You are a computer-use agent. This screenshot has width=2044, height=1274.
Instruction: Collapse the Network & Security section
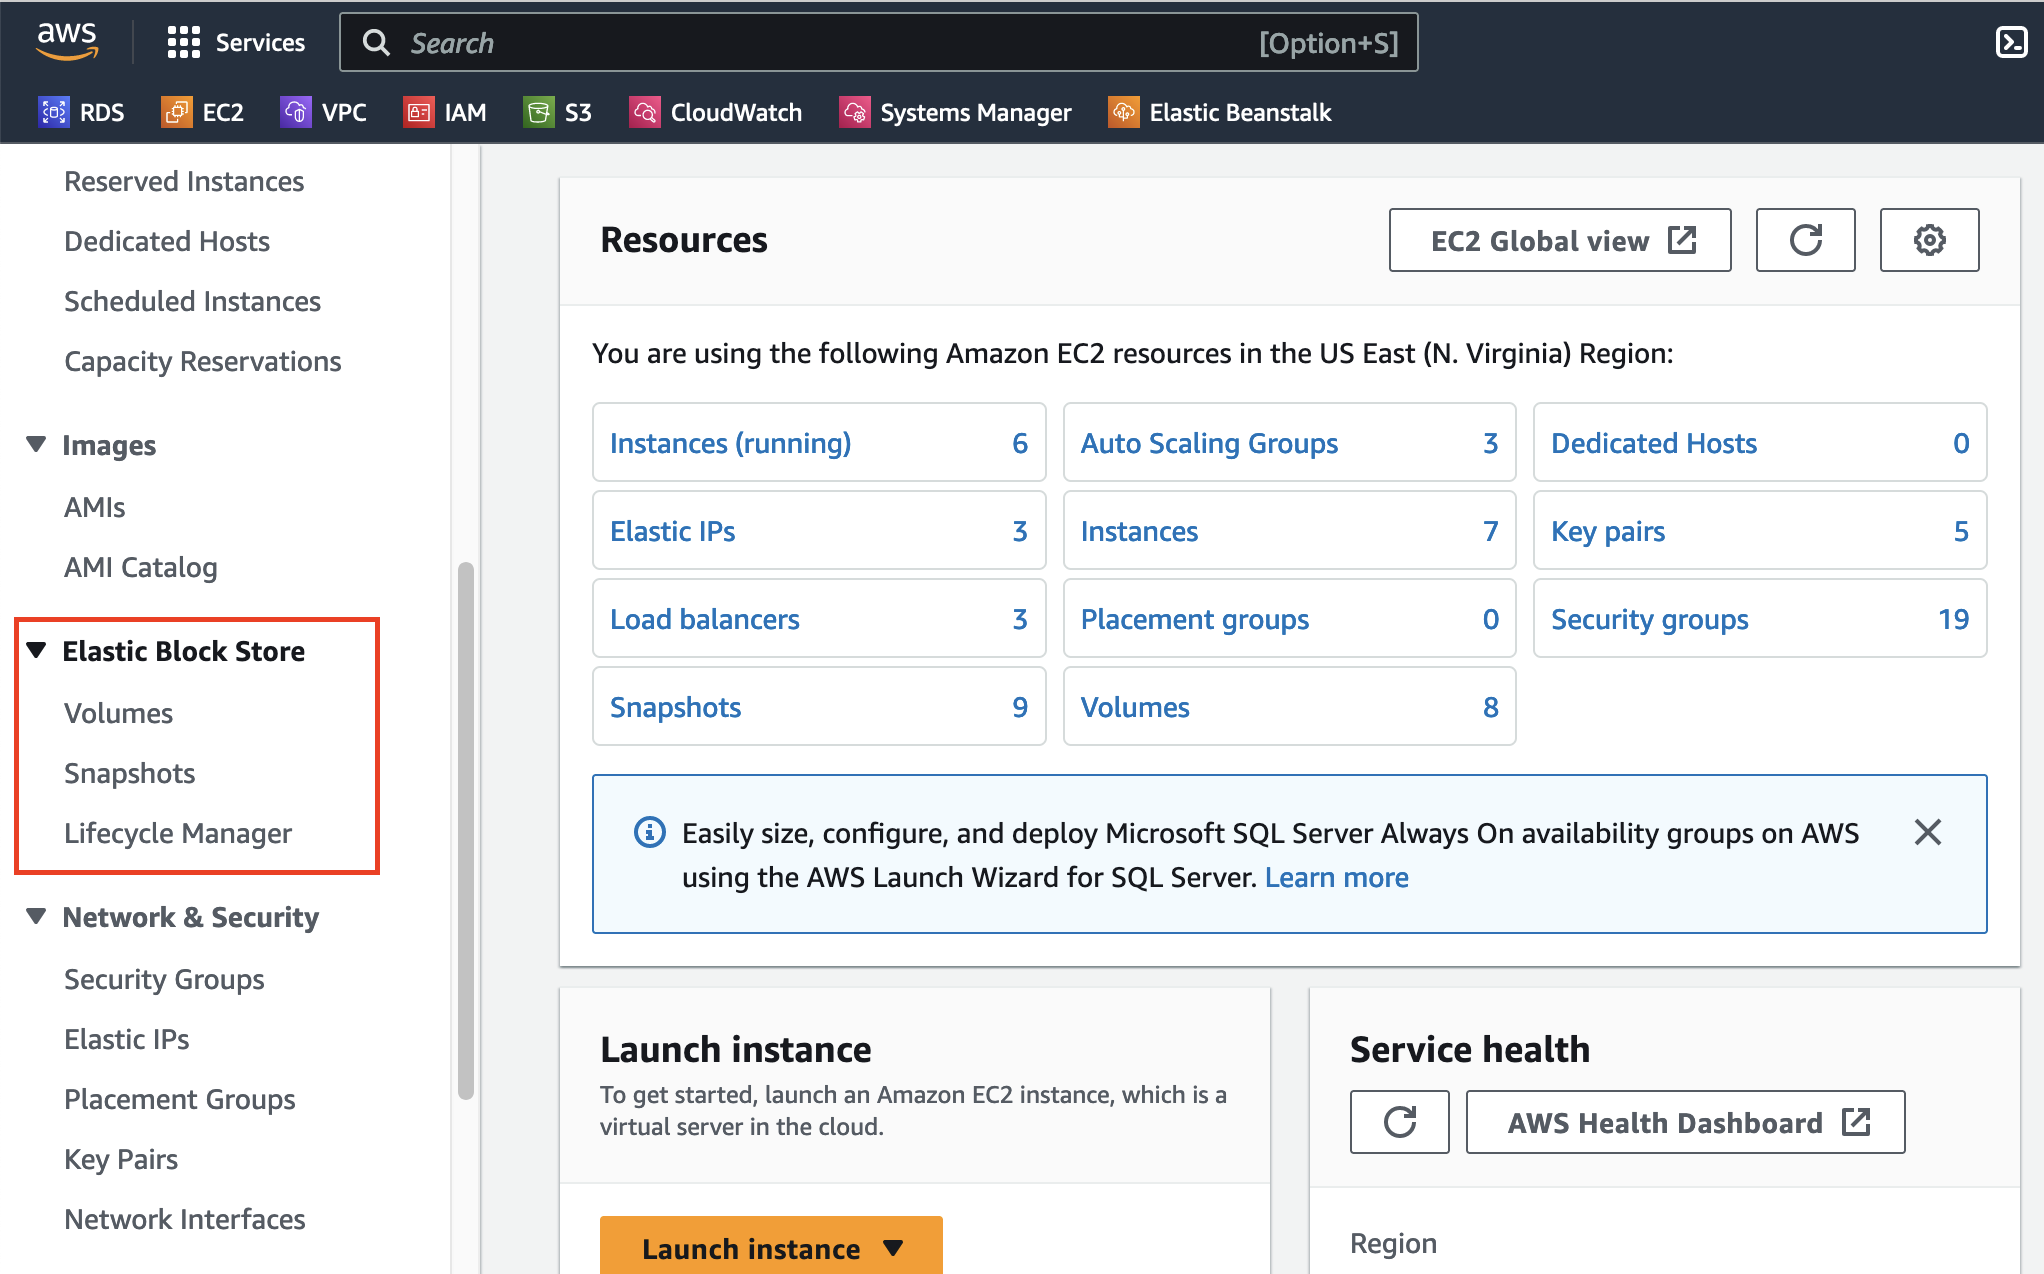pos(36,917)
